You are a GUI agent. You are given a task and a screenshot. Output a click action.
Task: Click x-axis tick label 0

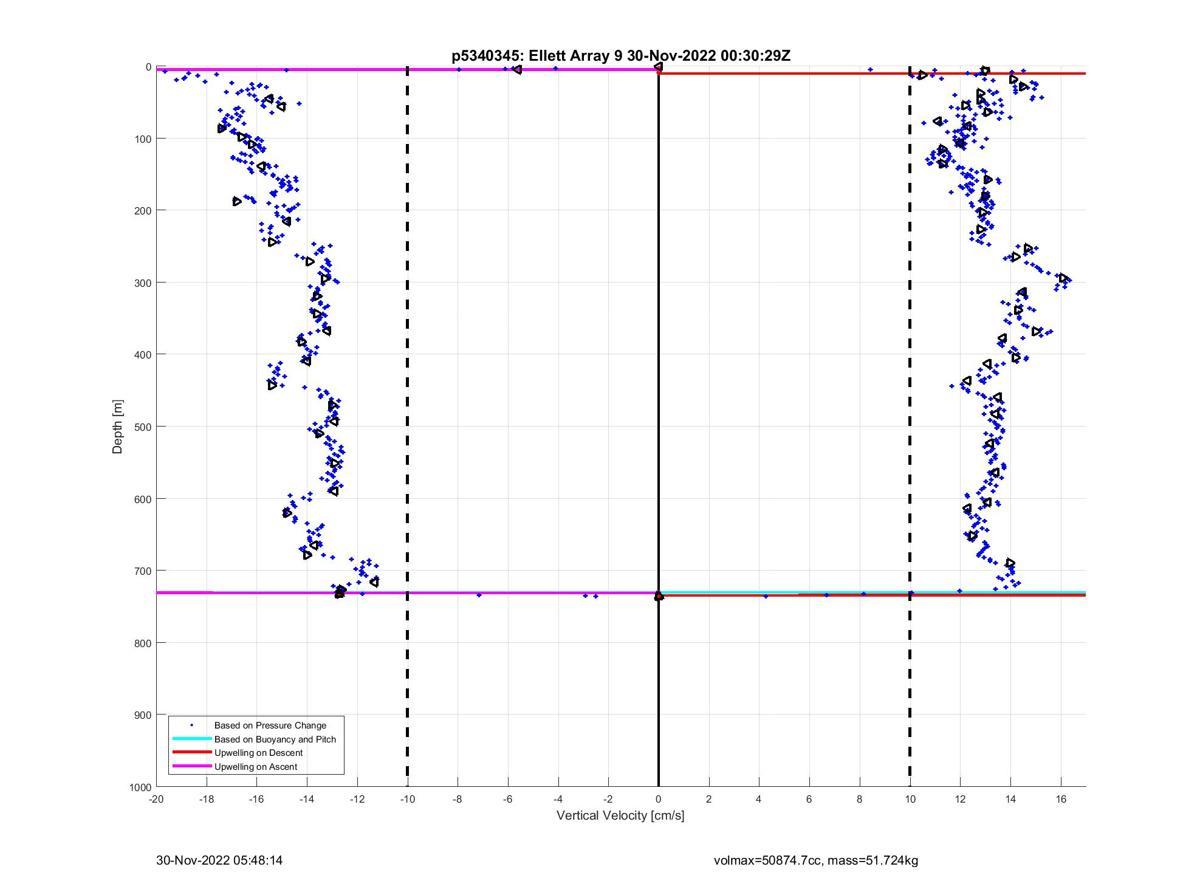click(x=658, y=798)
